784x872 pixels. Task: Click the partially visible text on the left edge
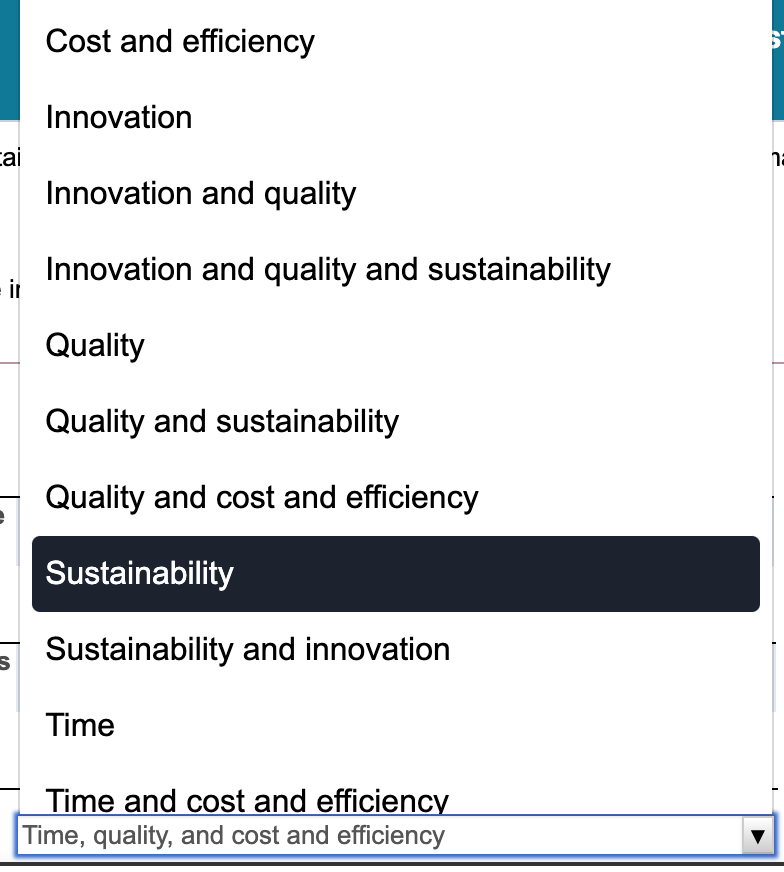6,160
